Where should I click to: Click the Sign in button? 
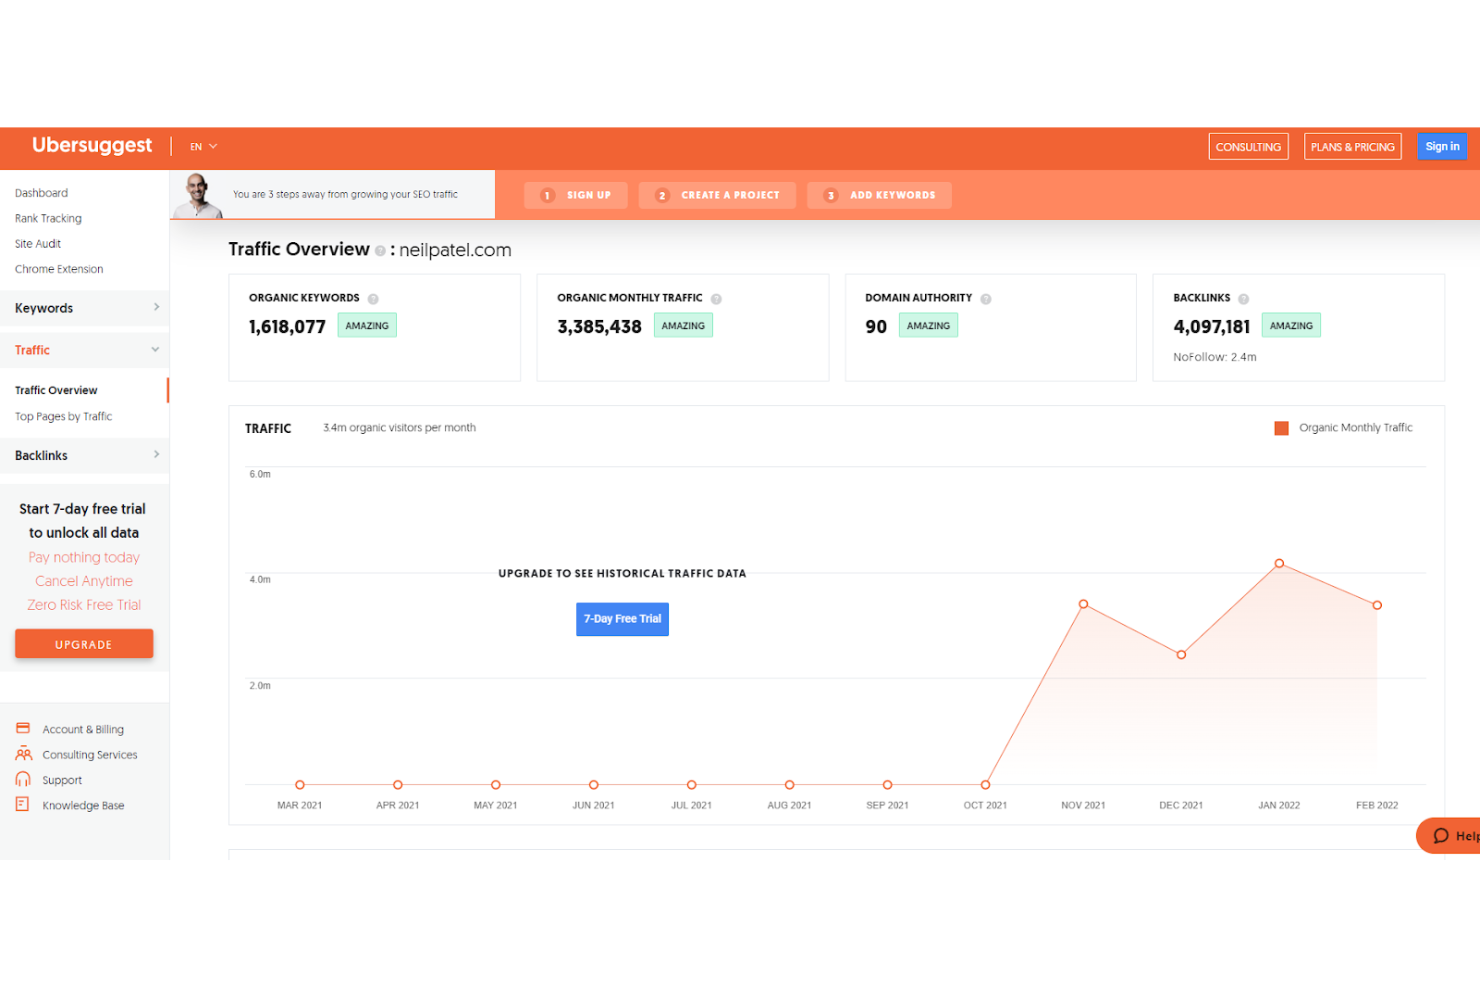1442,147
